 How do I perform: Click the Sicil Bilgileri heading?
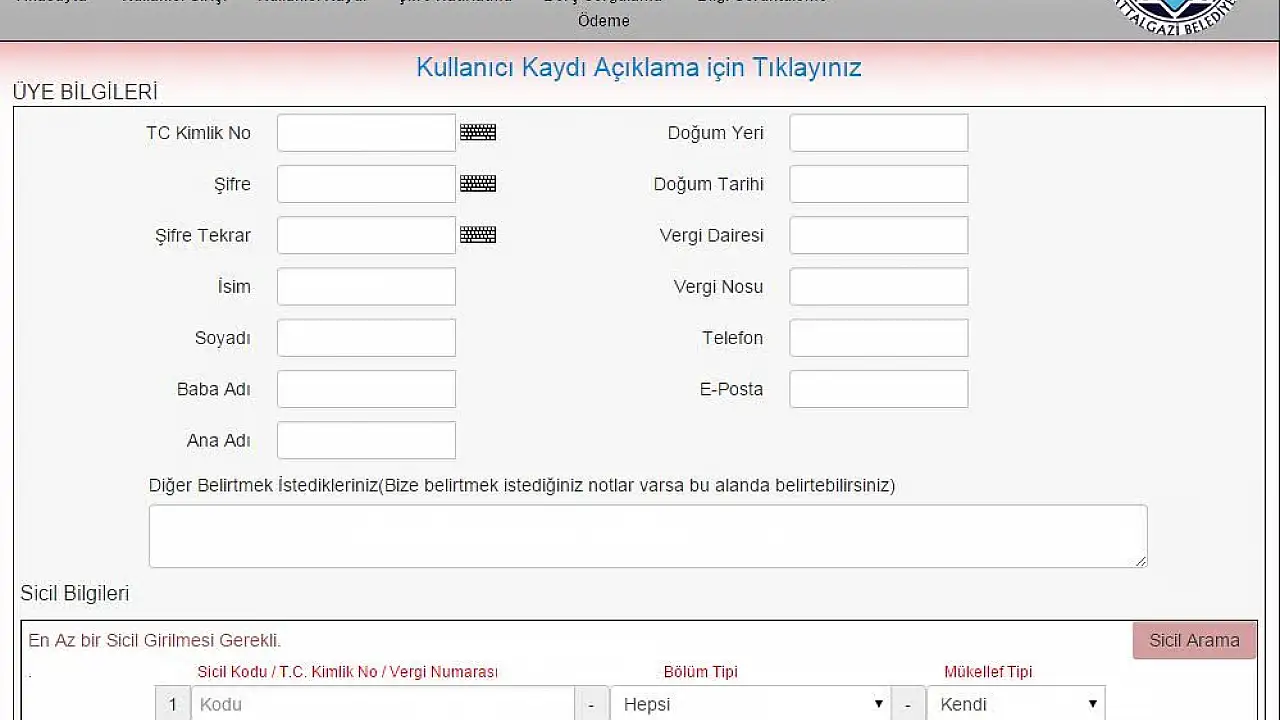(x=75, y=593)
